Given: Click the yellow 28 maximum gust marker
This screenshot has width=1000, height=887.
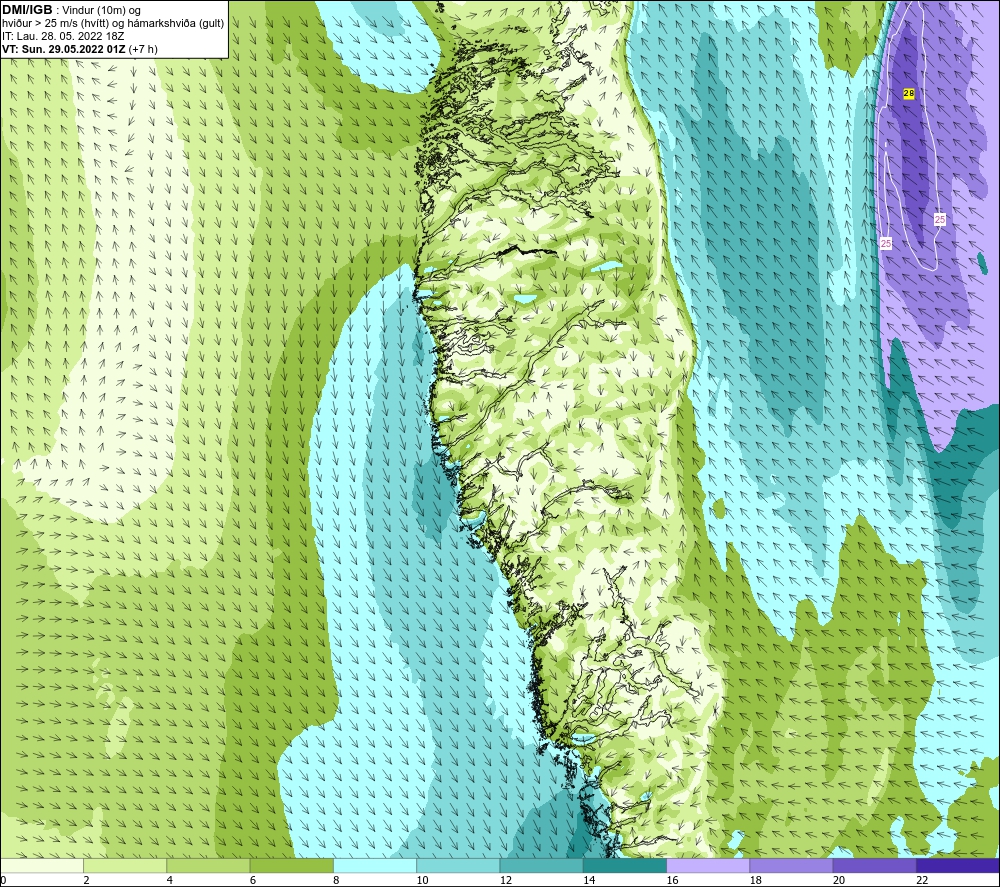Looking at the screenshot, I should [909, 93].
